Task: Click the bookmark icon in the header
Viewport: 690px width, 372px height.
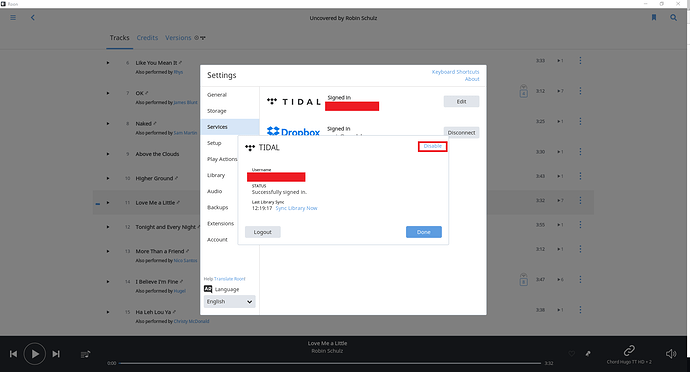Action: point(654,18)
